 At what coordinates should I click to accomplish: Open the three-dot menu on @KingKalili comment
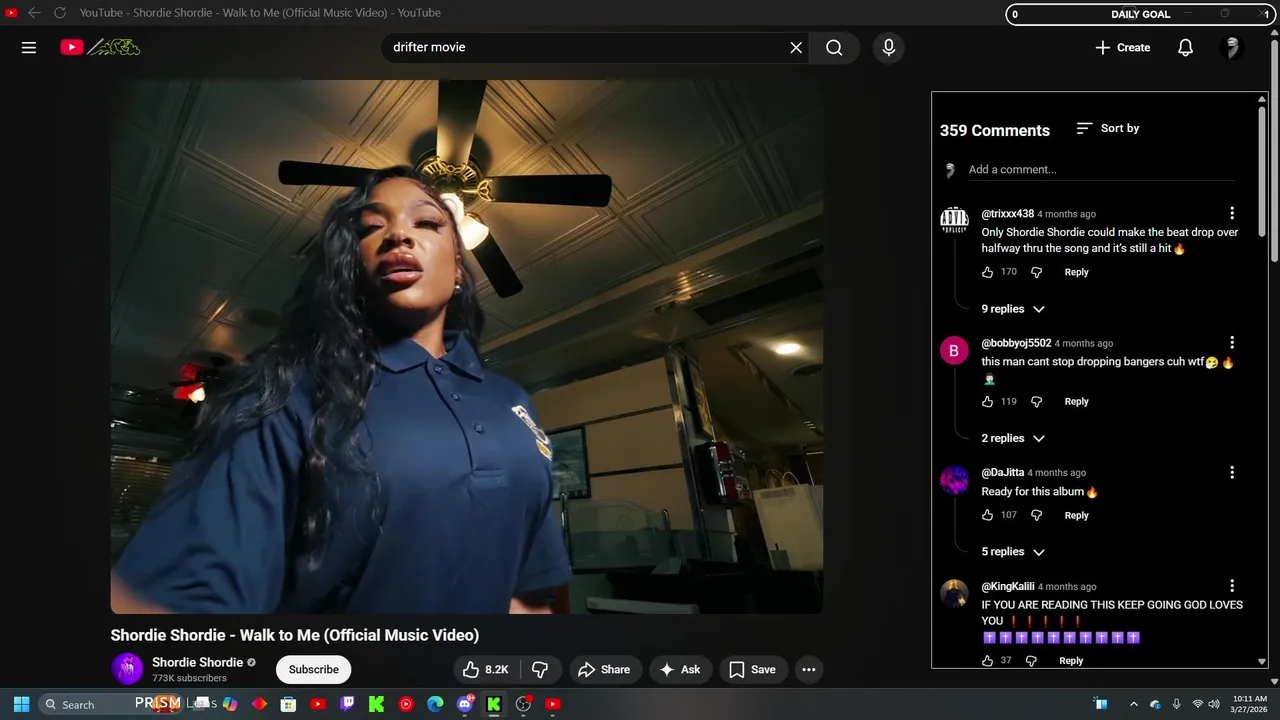tap(1232, 586)
